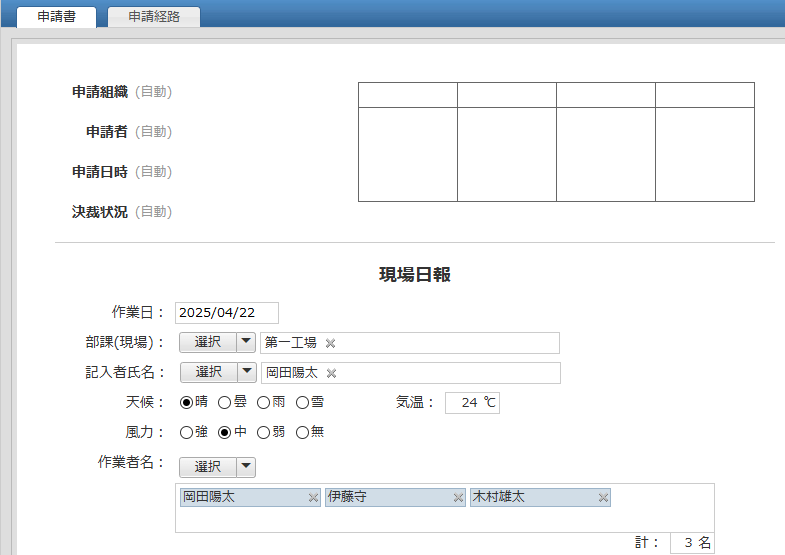Expand 作業者名 selection dropdown arrow
This screenshot has height=555, width=785.
[246, 467]
